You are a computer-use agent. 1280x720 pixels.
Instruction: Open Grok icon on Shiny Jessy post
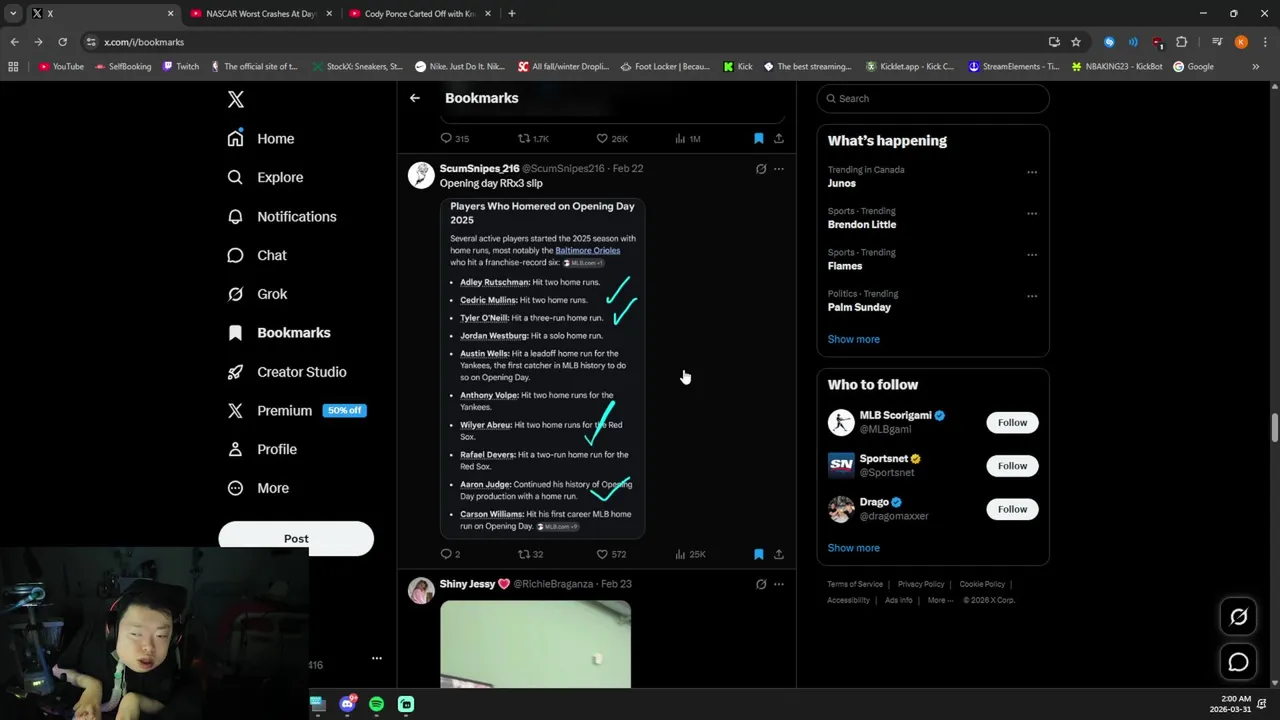761,584
